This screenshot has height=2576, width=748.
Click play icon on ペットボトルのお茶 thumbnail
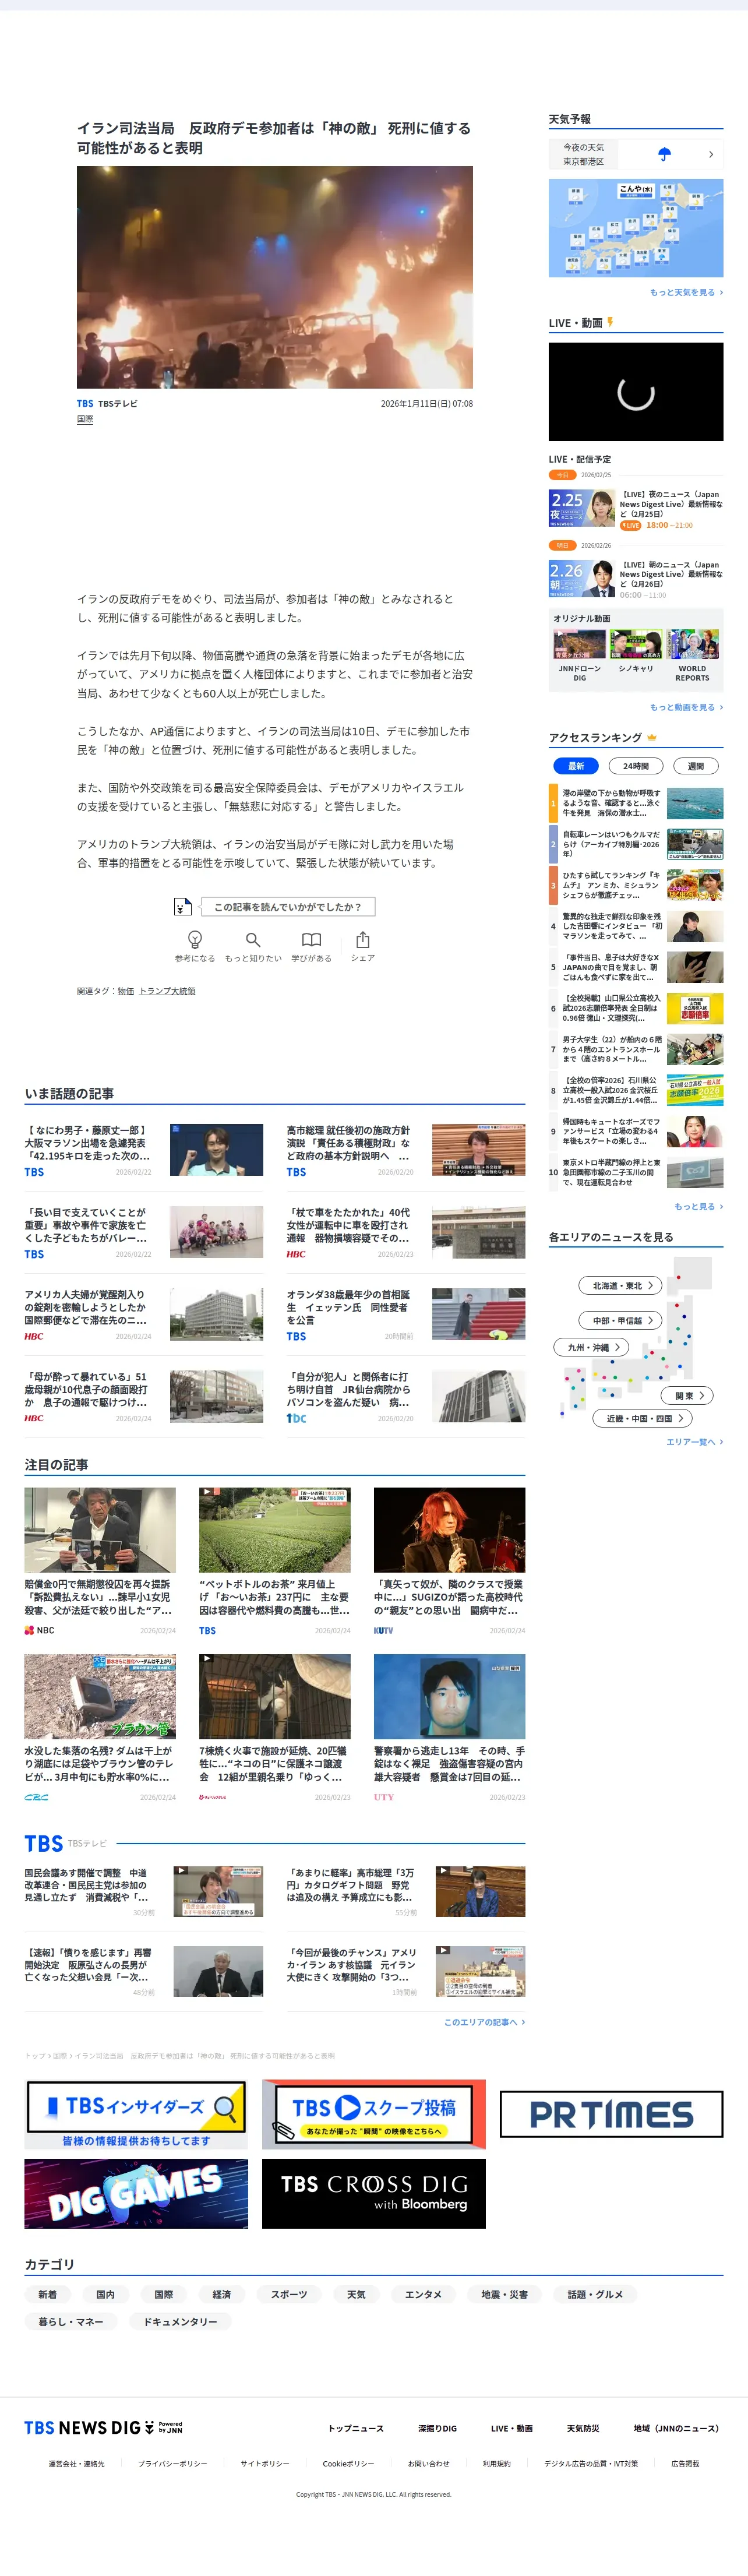point(206,1492)
